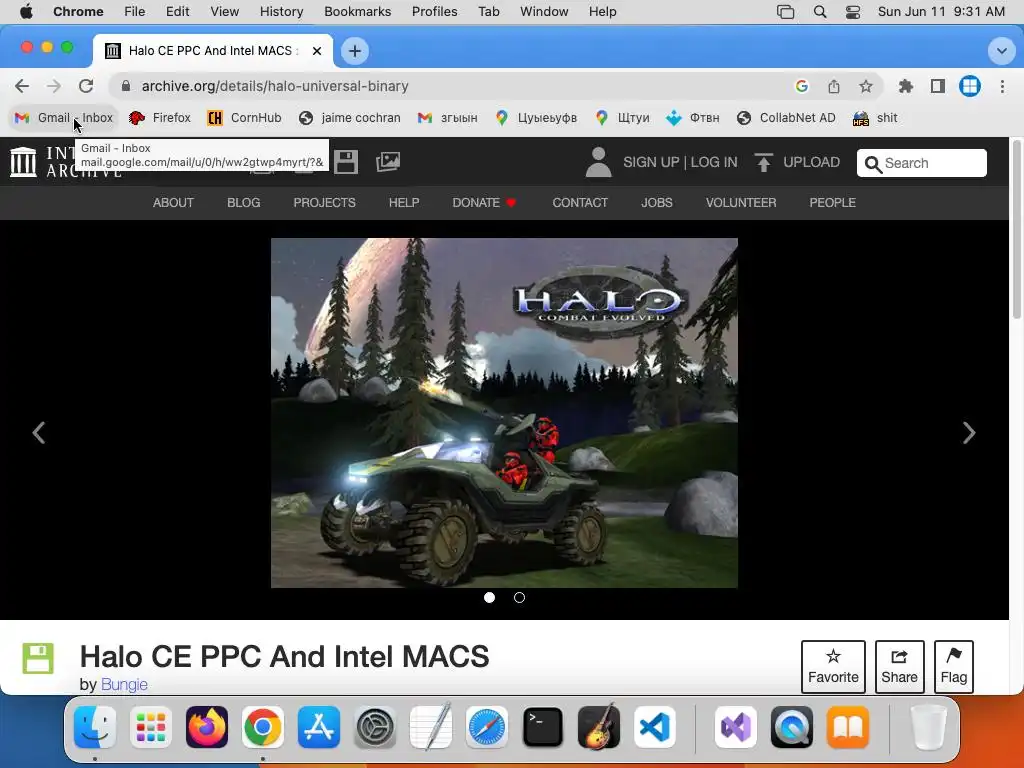Screen dimensions: 1024x768
Task: Click the Chrome back arrow
Action: click(x=22, y=86)
